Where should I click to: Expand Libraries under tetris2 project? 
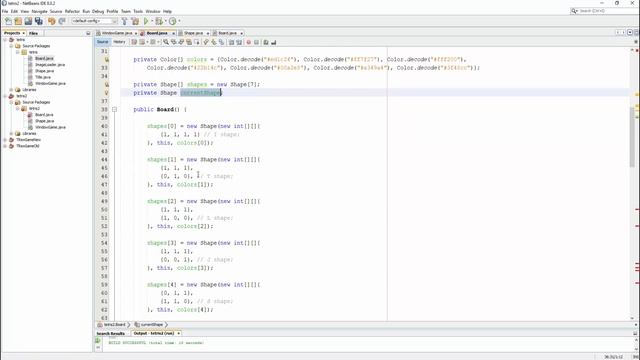(11, 133)
